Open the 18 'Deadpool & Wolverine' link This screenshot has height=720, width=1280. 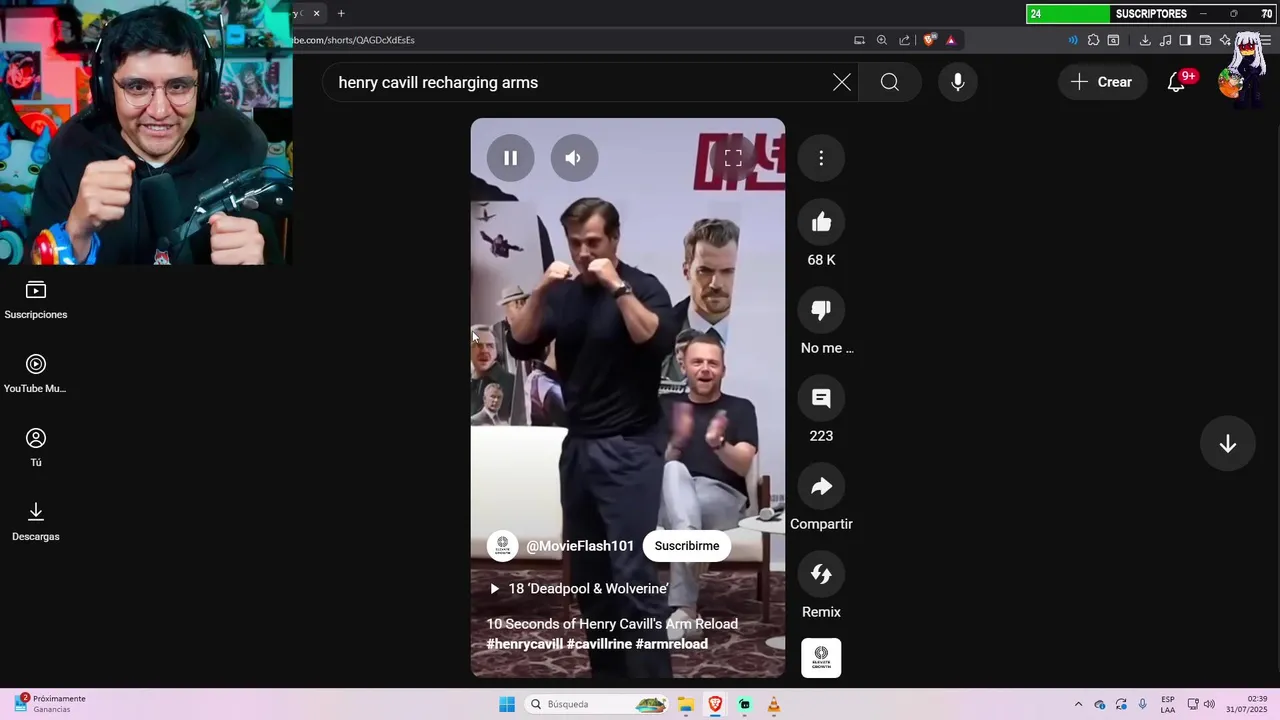578,589
